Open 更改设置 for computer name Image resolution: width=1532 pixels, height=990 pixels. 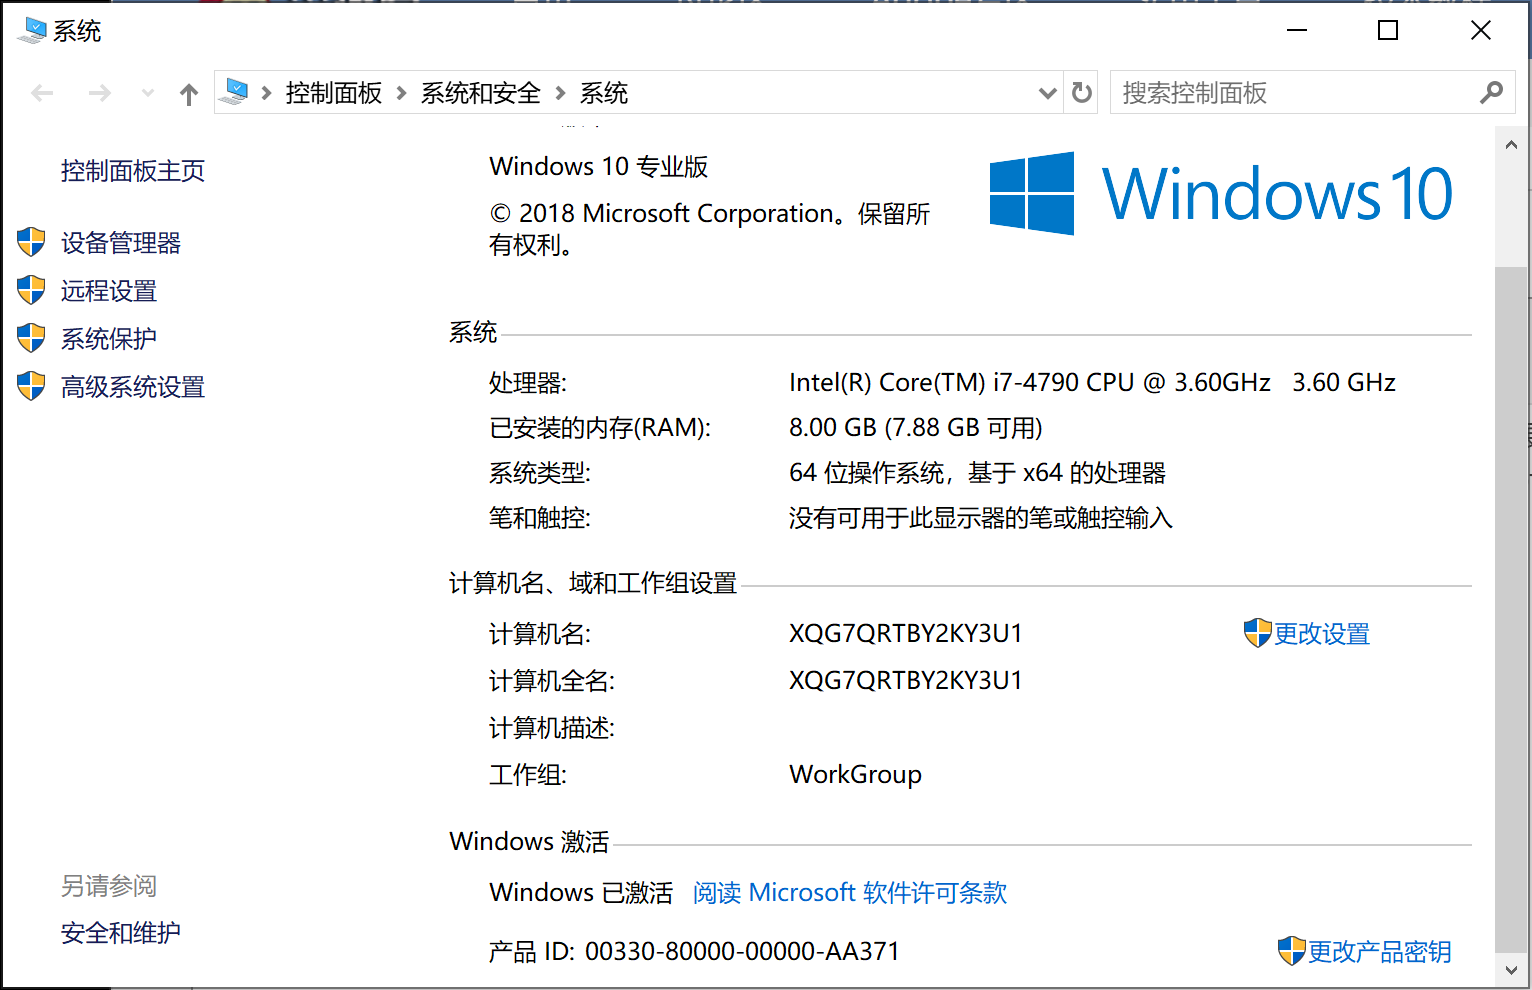[x=1322, y=634]
